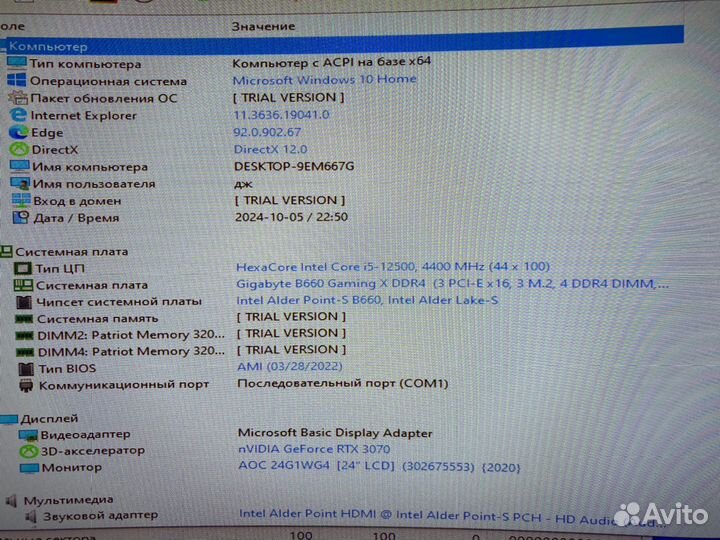
Task: Select the Мультимедиа group header
Action: 68,499
